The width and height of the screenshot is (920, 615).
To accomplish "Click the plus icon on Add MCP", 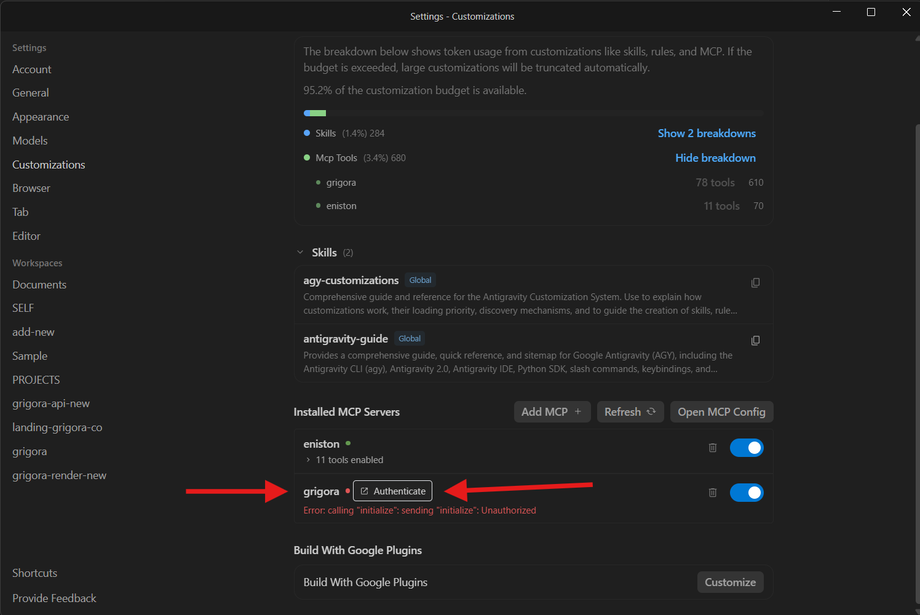I will tap(578, 412).
